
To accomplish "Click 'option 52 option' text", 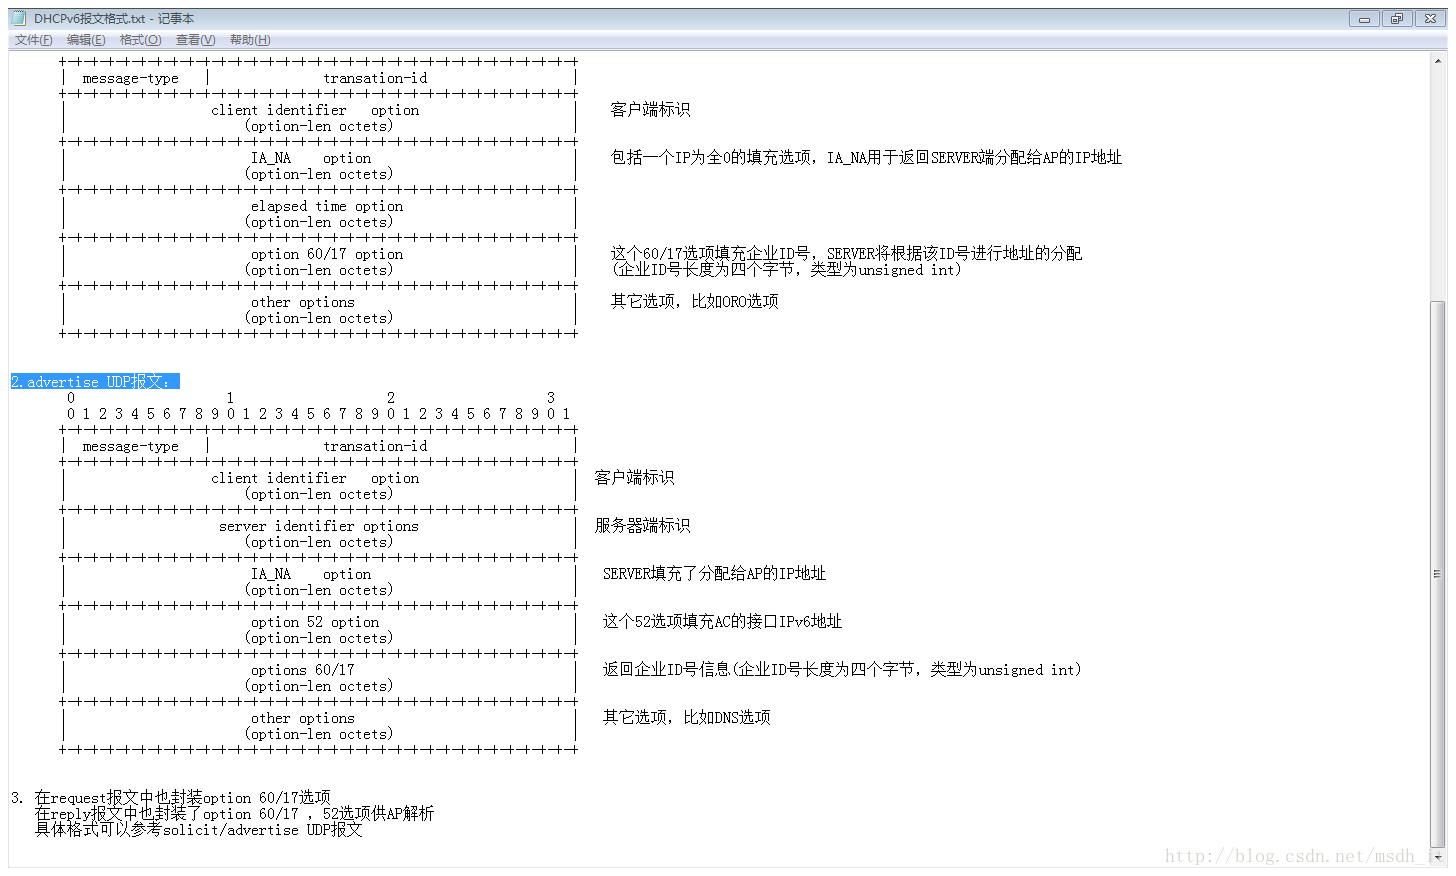I will click(x=315, y=622).
